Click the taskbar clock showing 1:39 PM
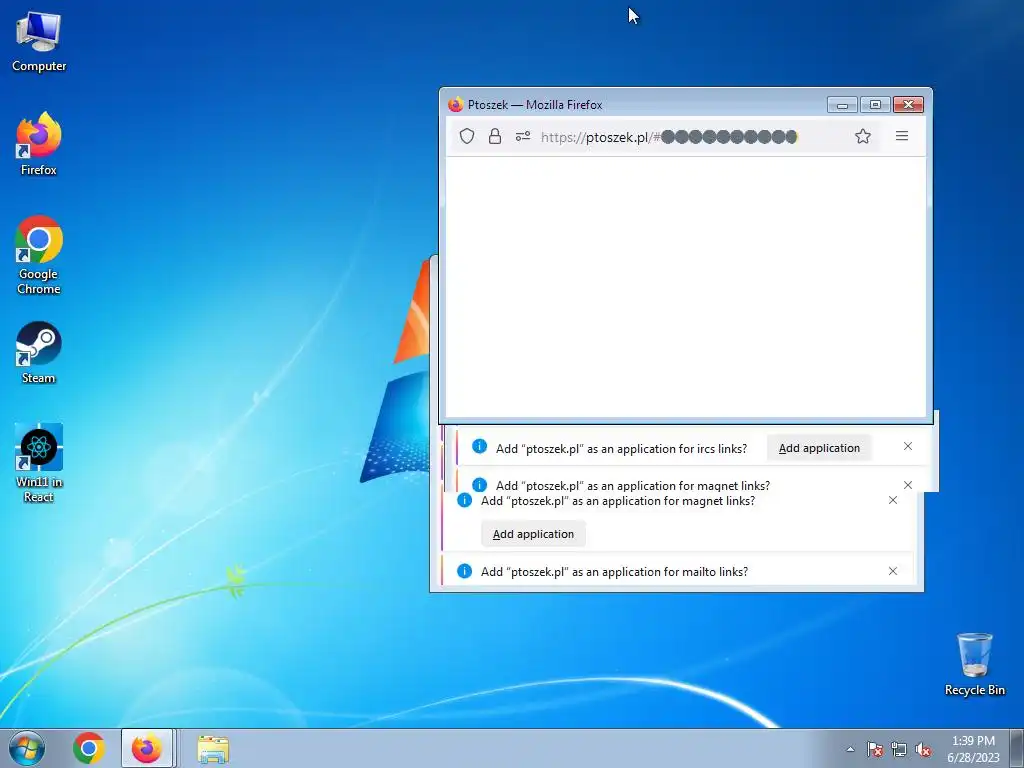Viewport: 1024px width, 768px height. coord(973,749)
